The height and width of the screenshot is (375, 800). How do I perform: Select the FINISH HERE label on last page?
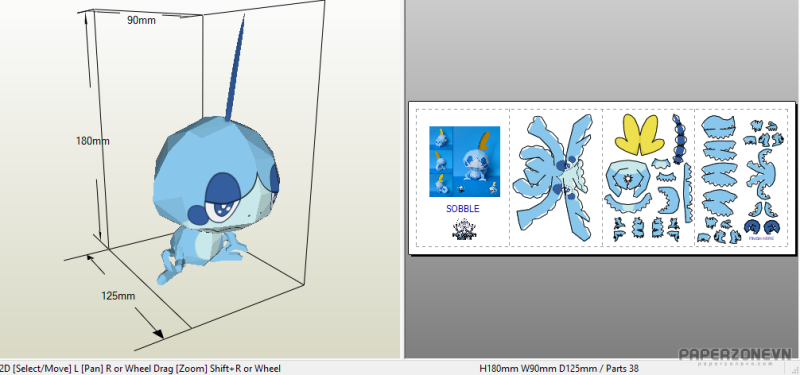(x=761, y=238)
